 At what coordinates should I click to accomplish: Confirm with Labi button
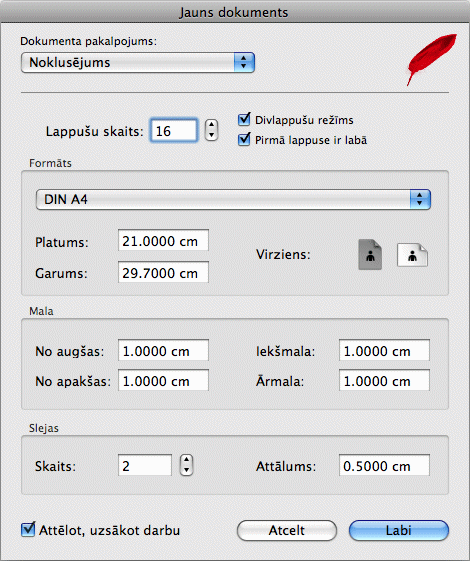tap(399, 530)
